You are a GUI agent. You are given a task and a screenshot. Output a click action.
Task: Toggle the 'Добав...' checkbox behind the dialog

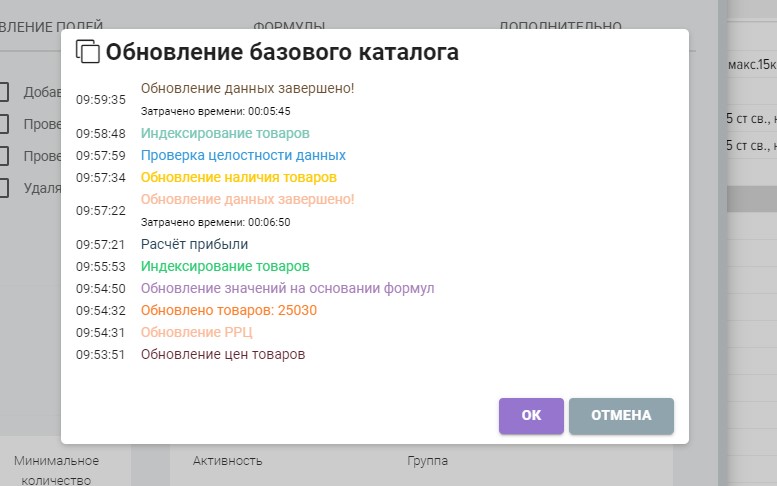coord(2,92)
